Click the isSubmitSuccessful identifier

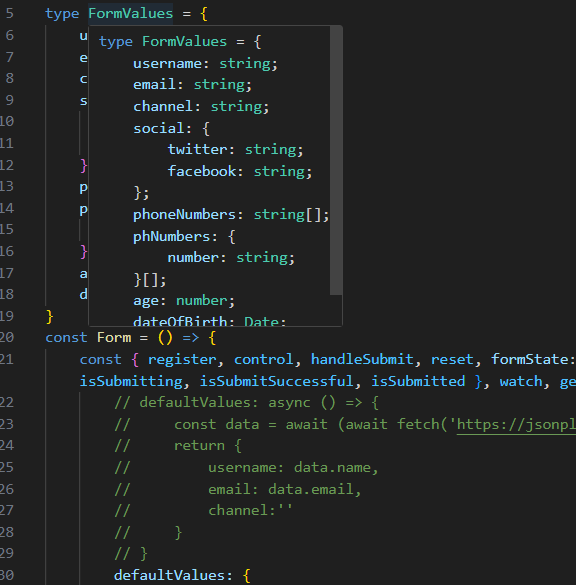click(x=276, y=381)
